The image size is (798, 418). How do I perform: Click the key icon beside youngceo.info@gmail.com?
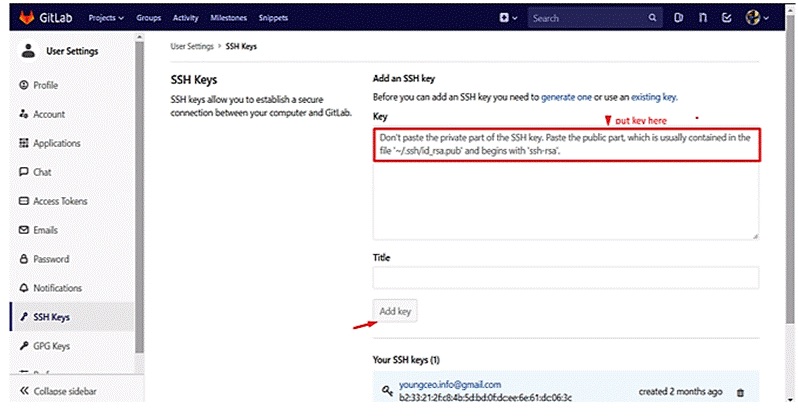tap(387, 391)
